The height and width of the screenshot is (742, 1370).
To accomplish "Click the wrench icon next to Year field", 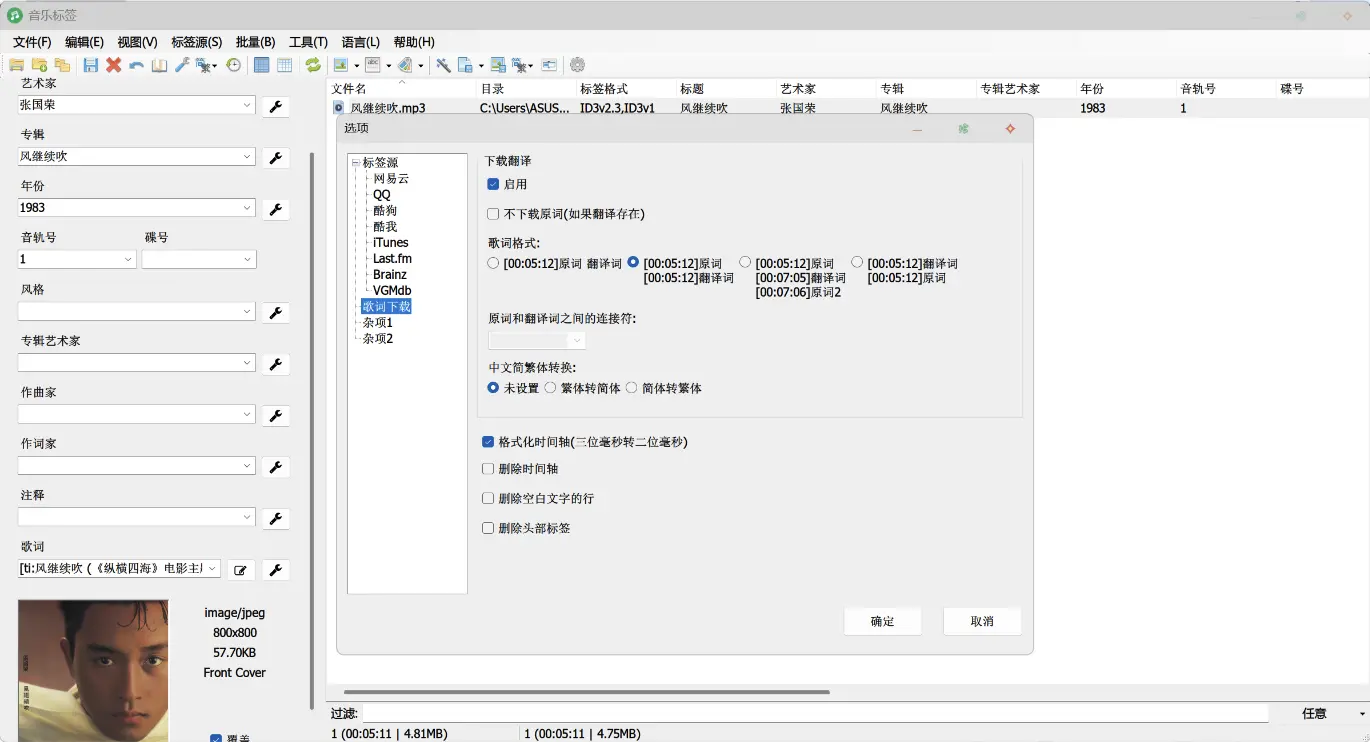I will point(276,208).
